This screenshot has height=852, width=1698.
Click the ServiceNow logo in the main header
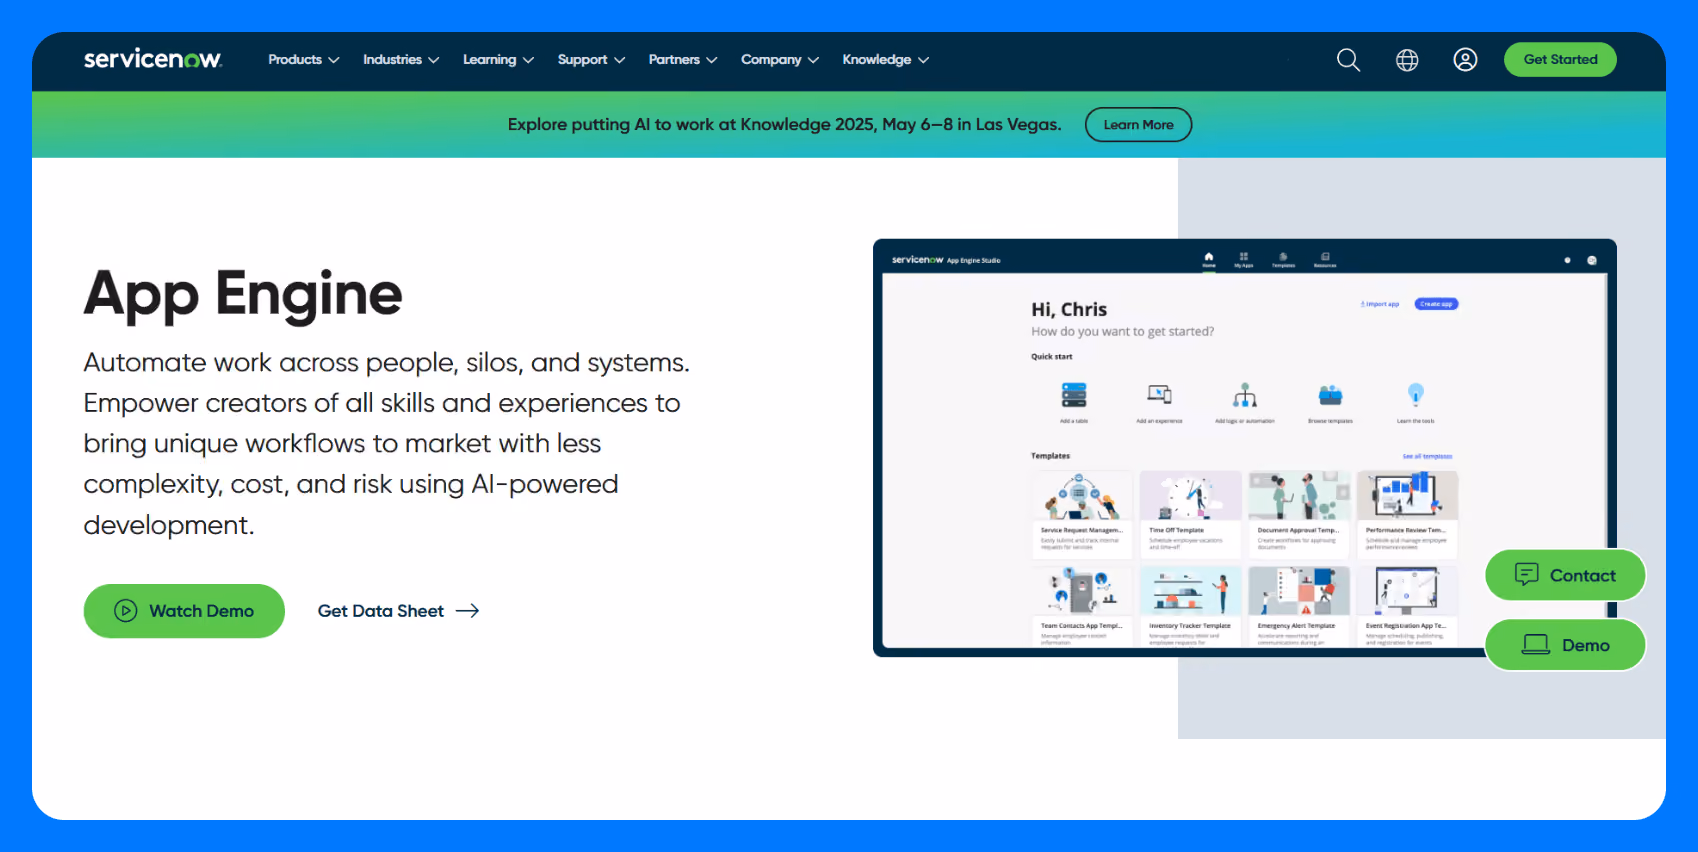coord(153,59)
